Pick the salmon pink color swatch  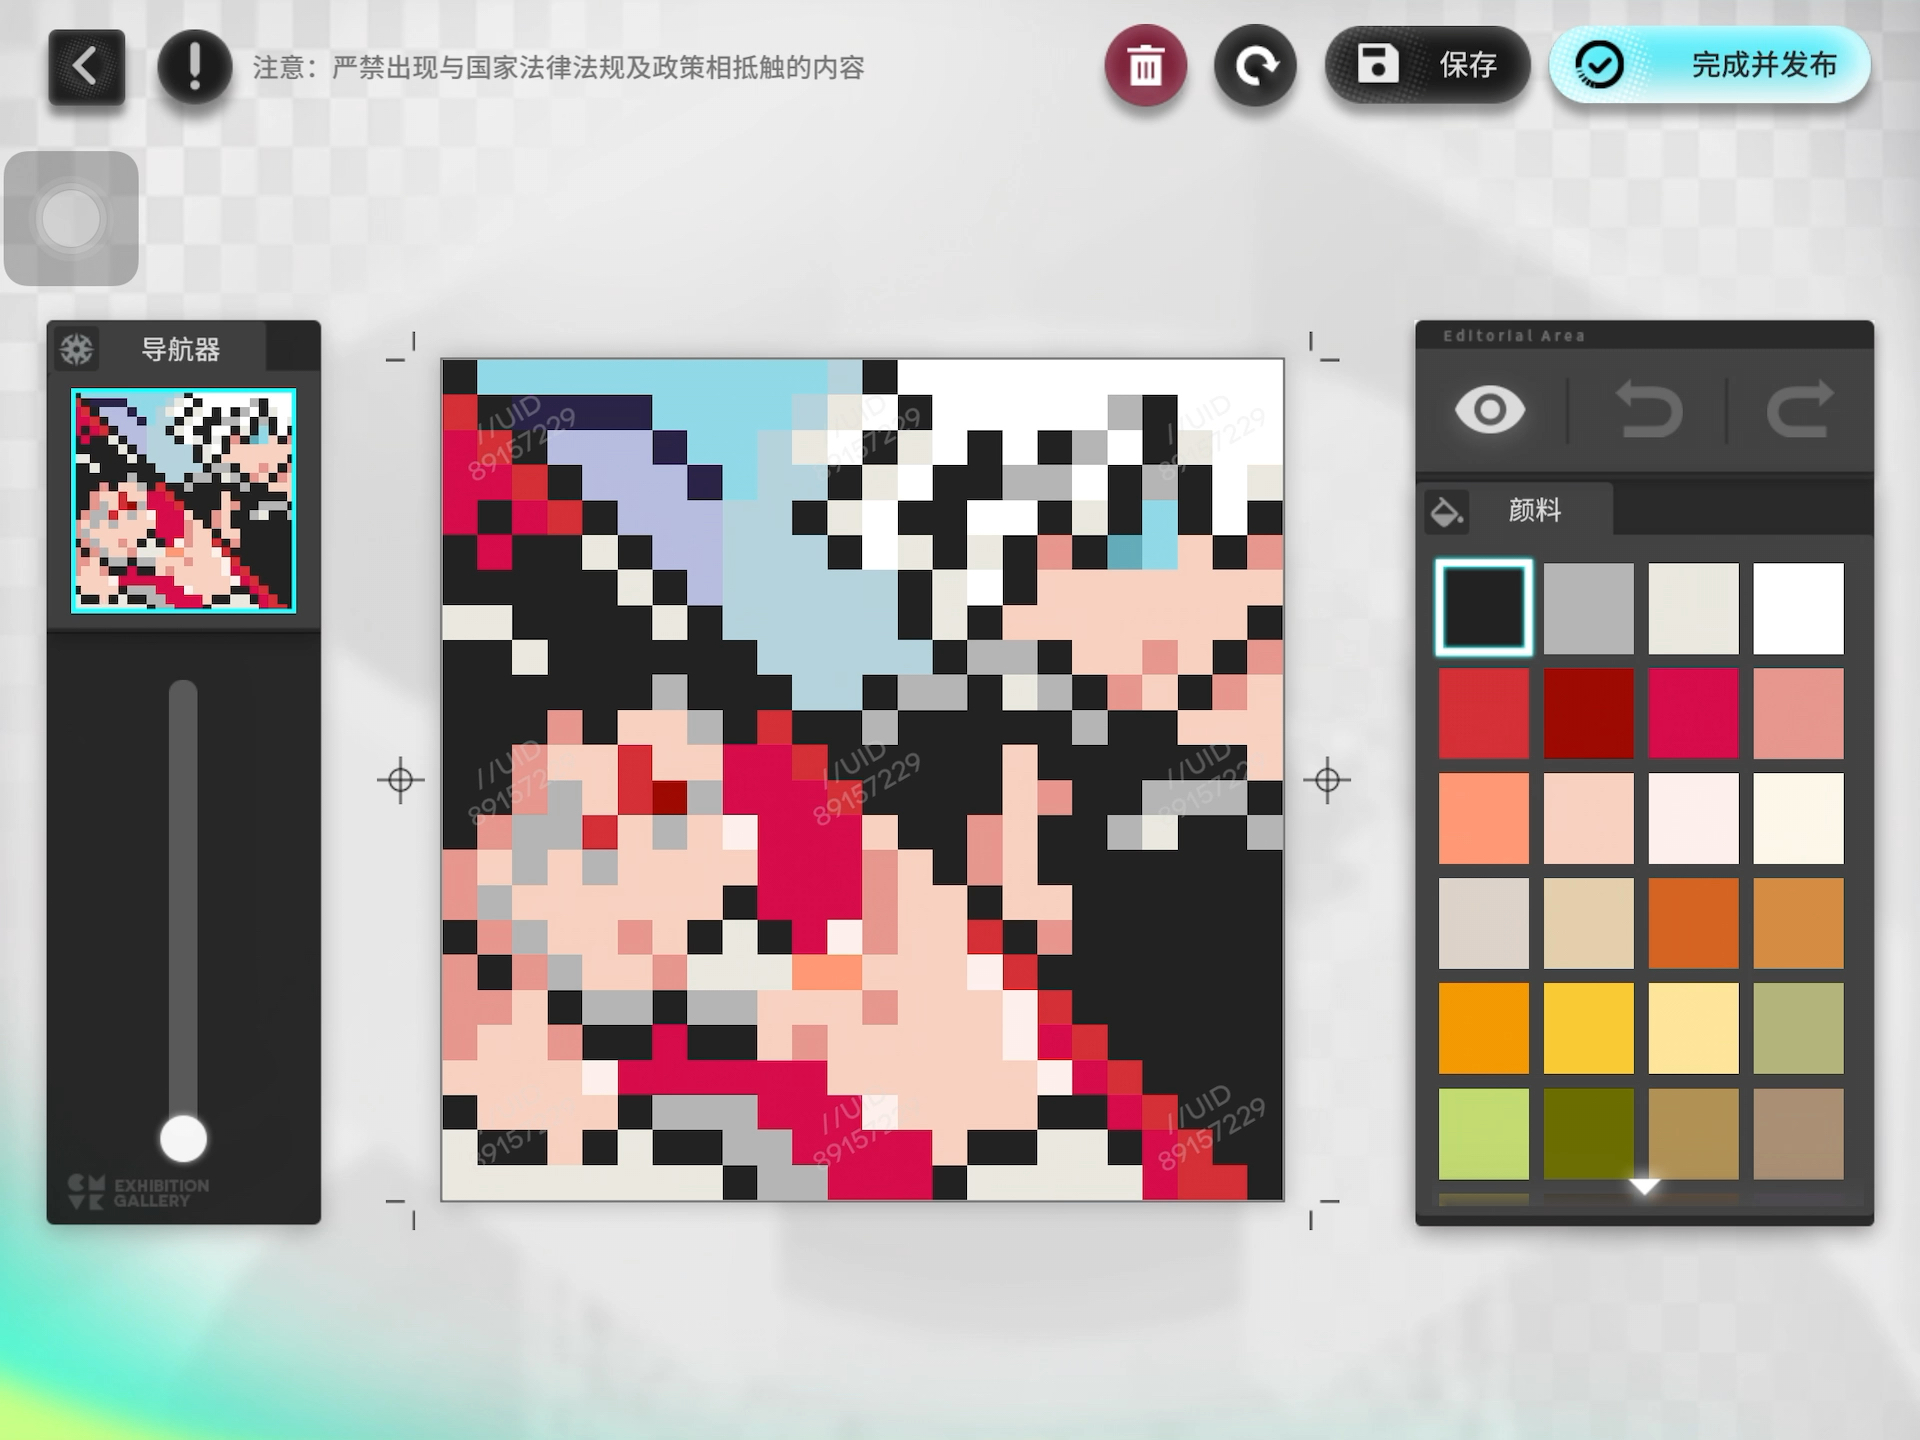1799,713
